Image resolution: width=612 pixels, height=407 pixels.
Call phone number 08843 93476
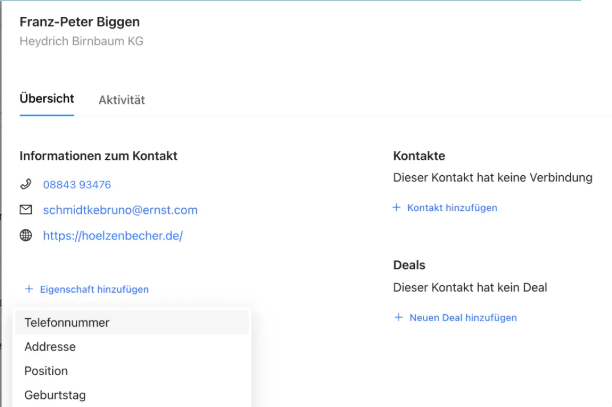(x=77, y=185)
